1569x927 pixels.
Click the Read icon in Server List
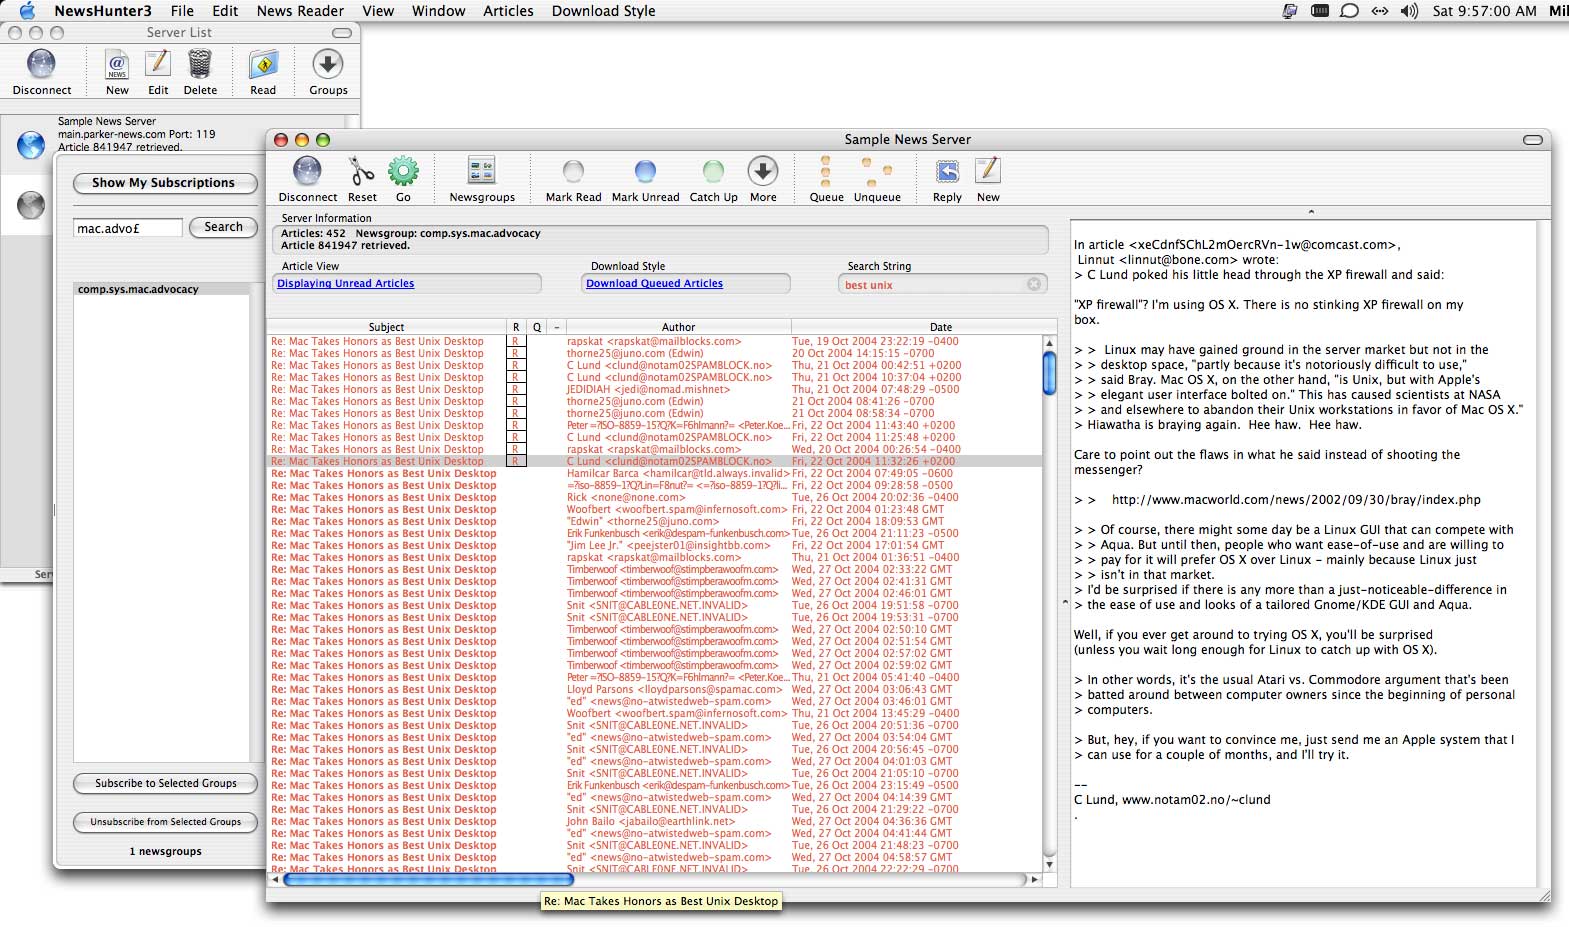(x=263, y=65)
